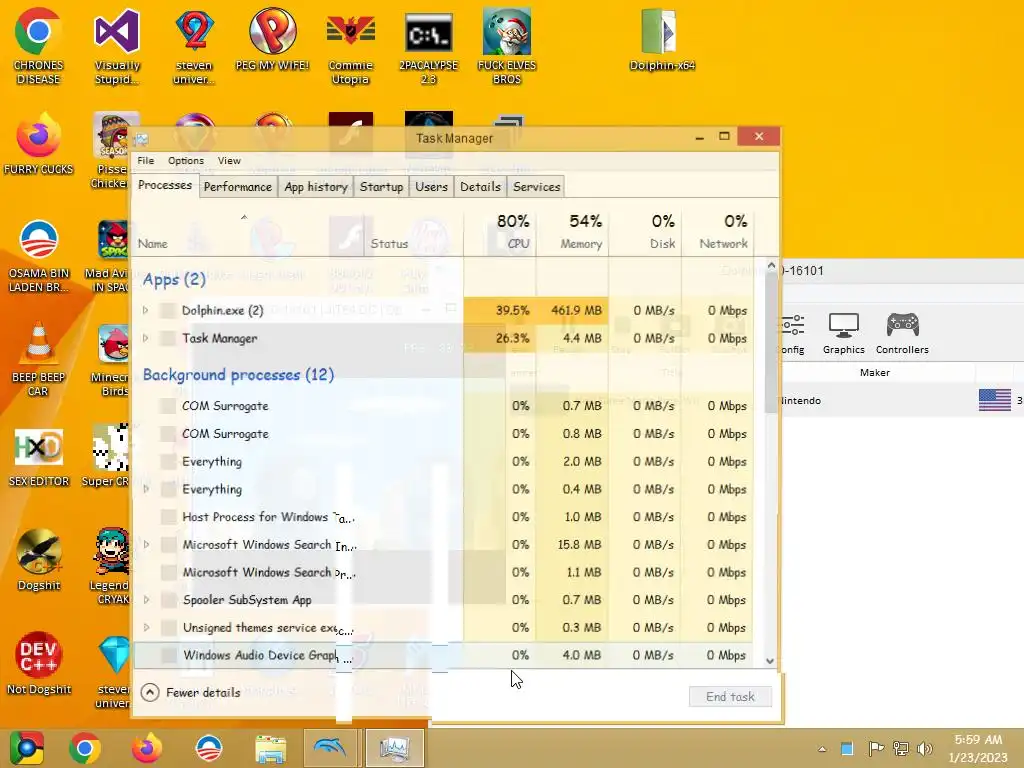Open Graphics settings in Dolphin window
1024x768 pixels.
[843, 333]
